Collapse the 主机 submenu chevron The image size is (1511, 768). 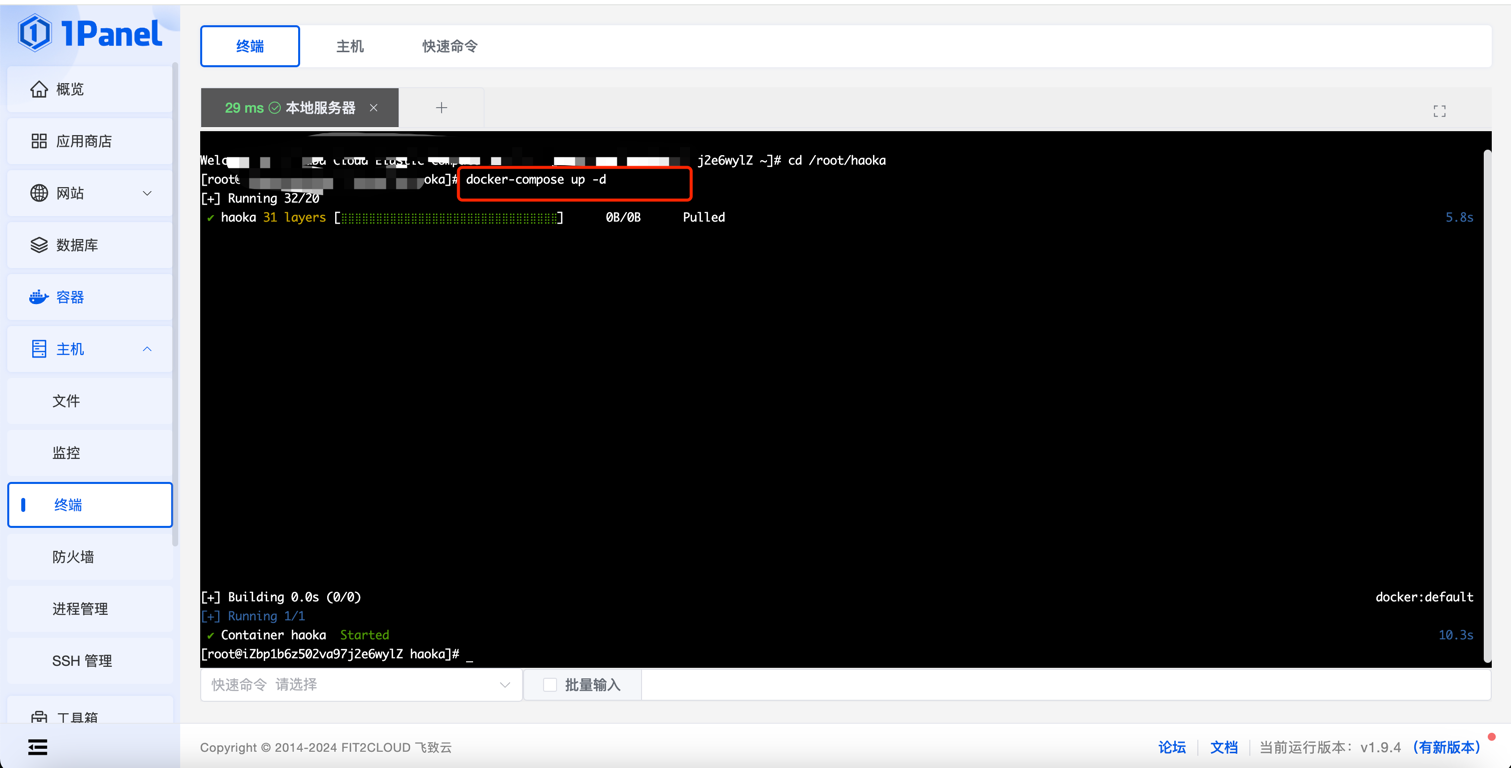(x=147, y=349)
